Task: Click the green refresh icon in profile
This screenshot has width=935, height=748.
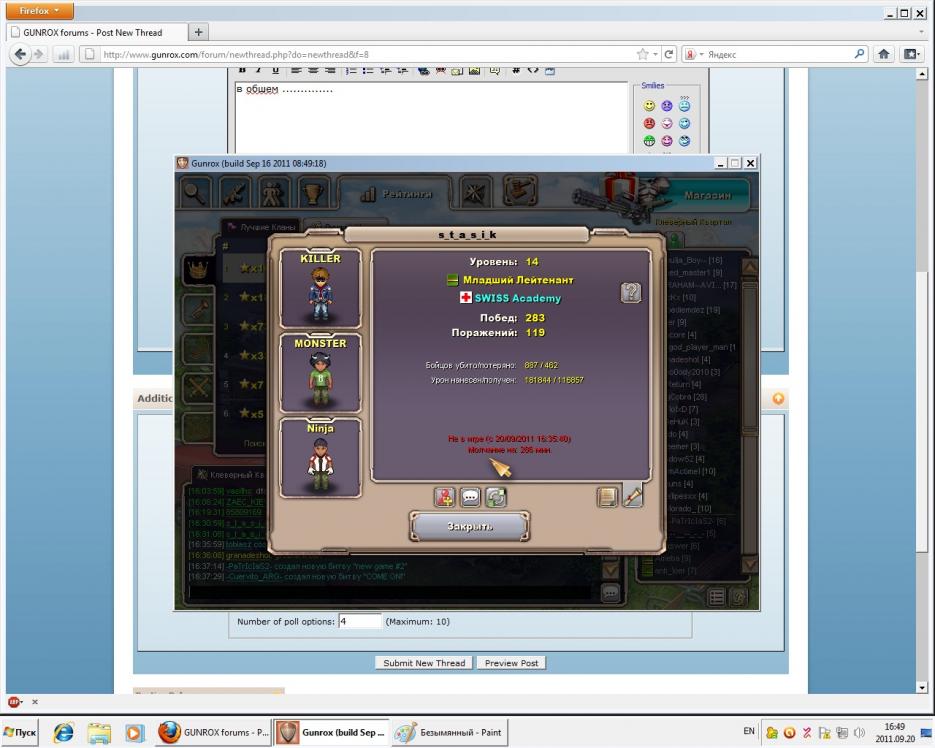Action: (x=496, y=497)
